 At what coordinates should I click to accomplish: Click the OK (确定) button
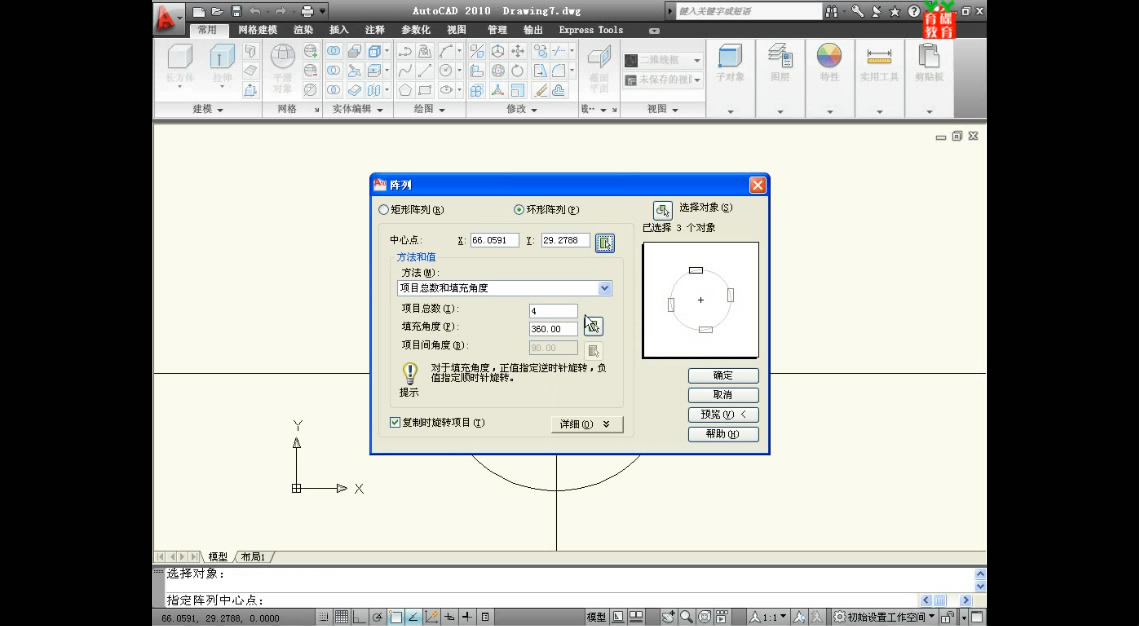point(723,375)
